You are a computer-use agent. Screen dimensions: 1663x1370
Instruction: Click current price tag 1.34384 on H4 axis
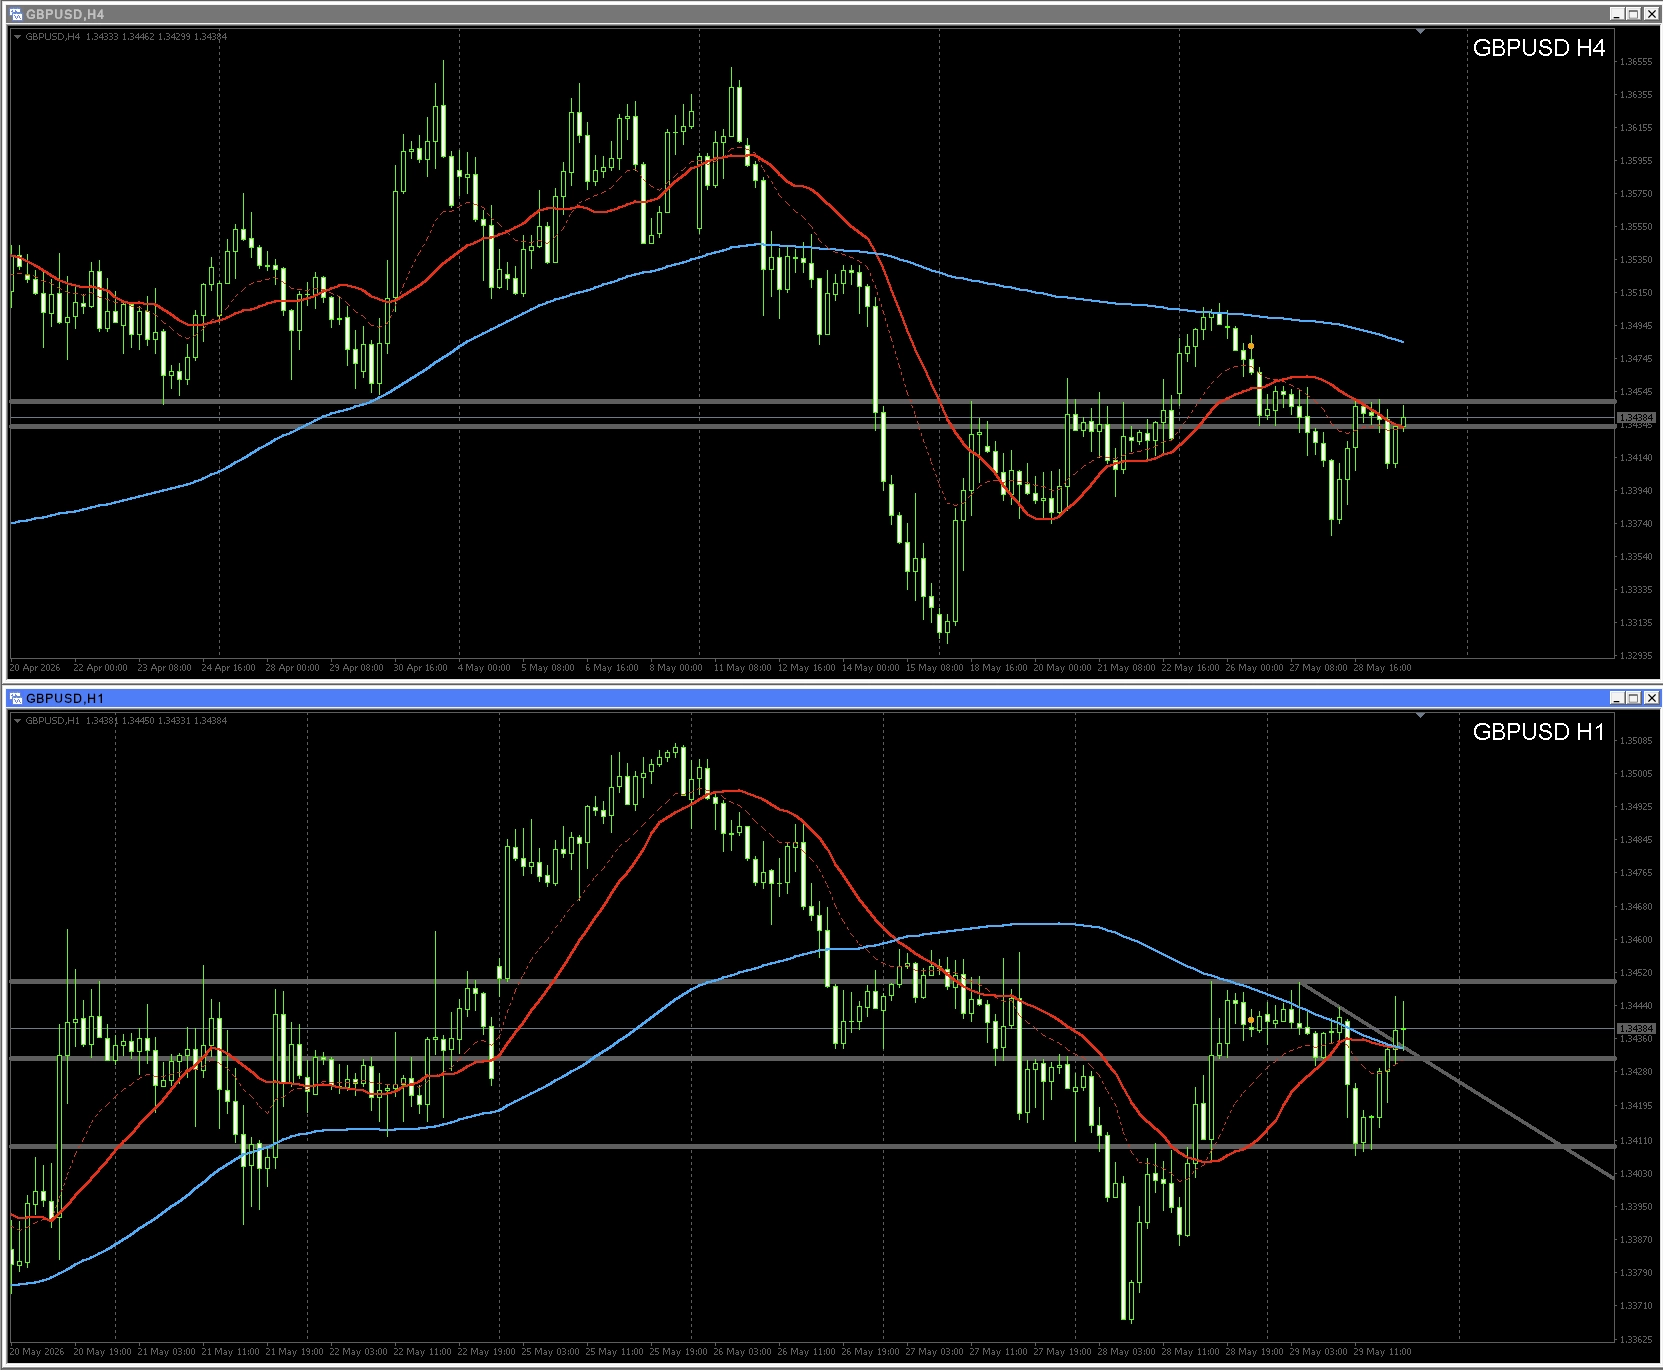1636,417
